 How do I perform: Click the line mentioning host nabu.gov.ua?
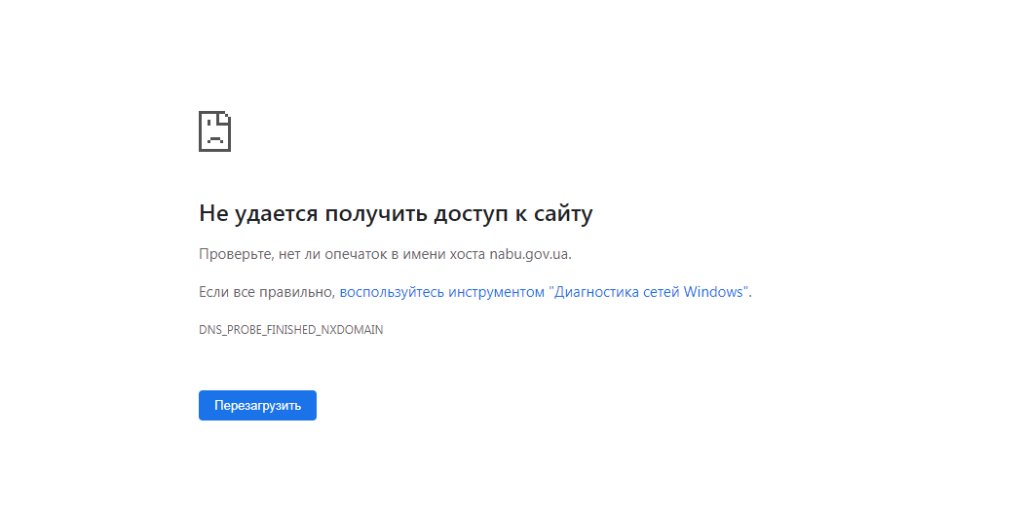pos(385,254)
